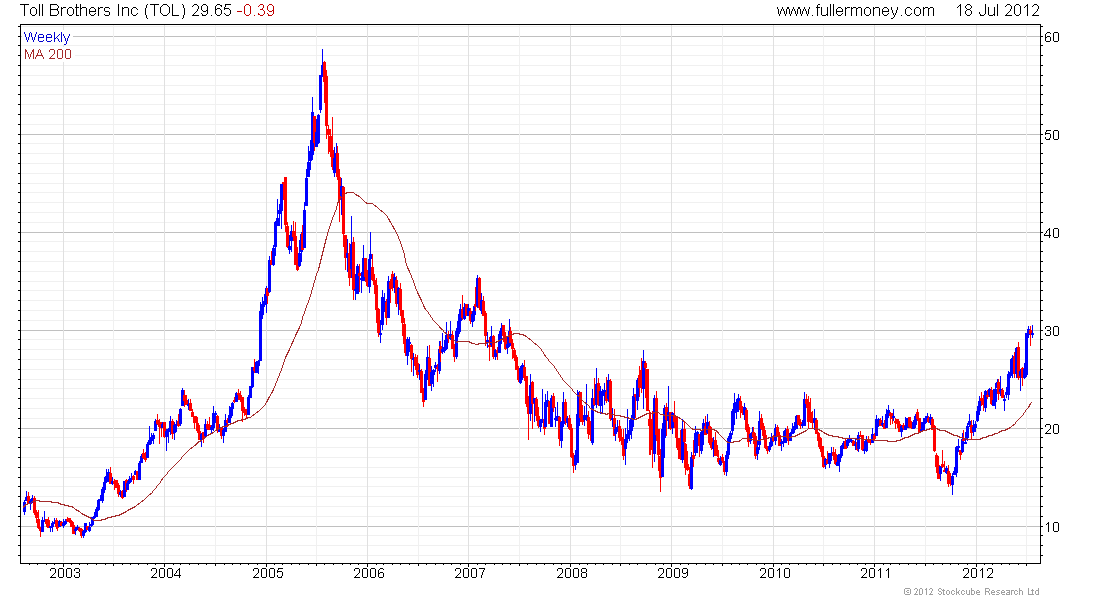Image resolution: width=1100 pixels, height=600 pixels.
Task: Click the 2009 year axis label
Action: 673,573
